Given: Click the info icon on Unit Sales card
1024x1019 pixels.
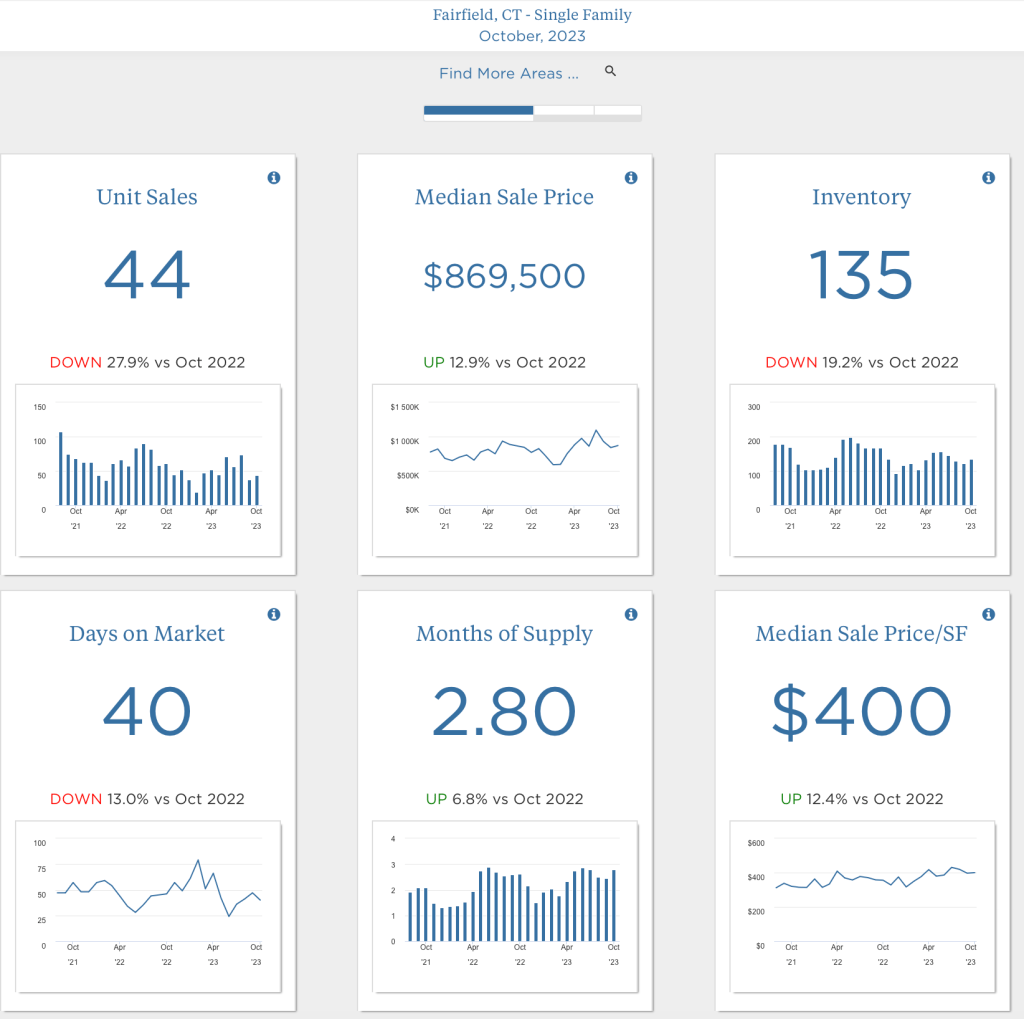Looking at the screenshot, I should 274,178.
